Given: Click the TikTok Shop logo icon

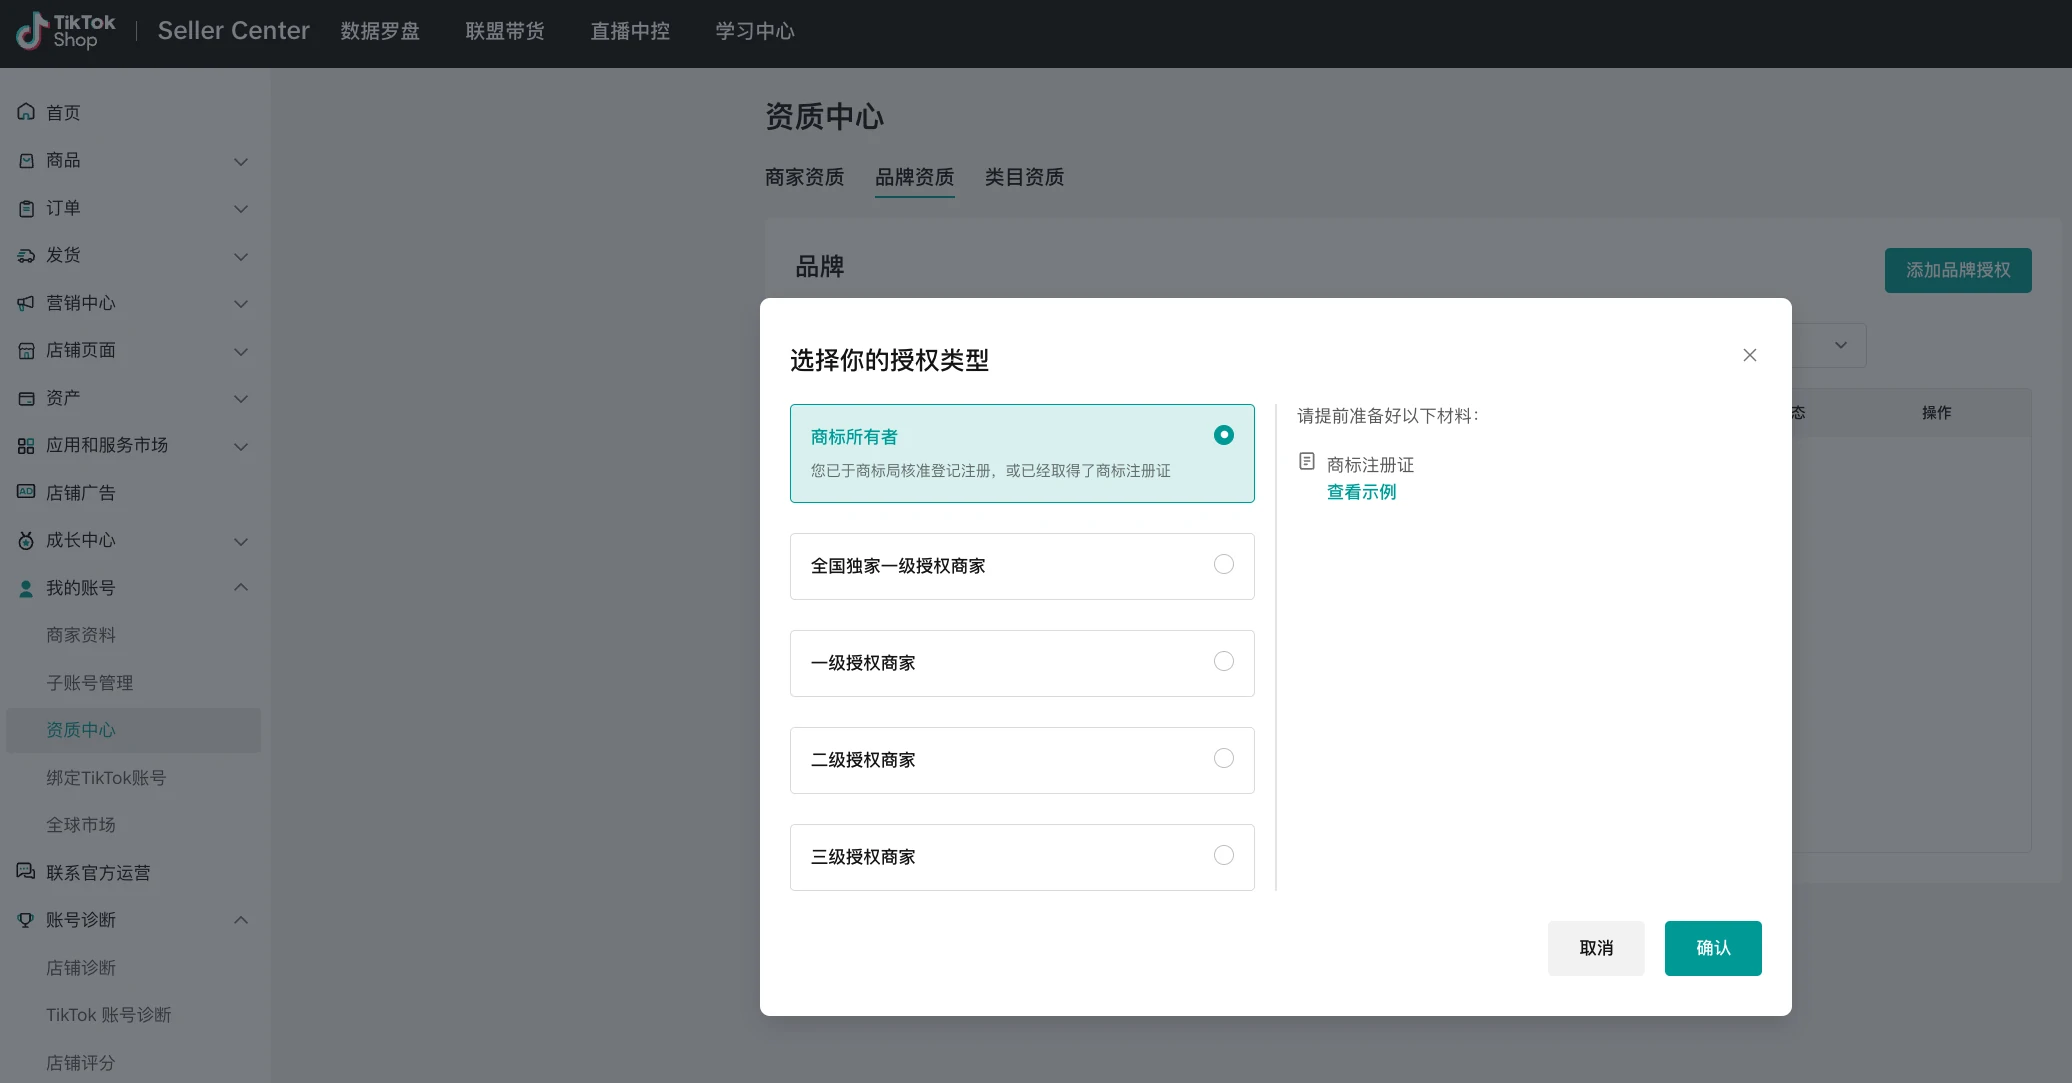Looking at the screenshot, I should [x=32, y=31].
